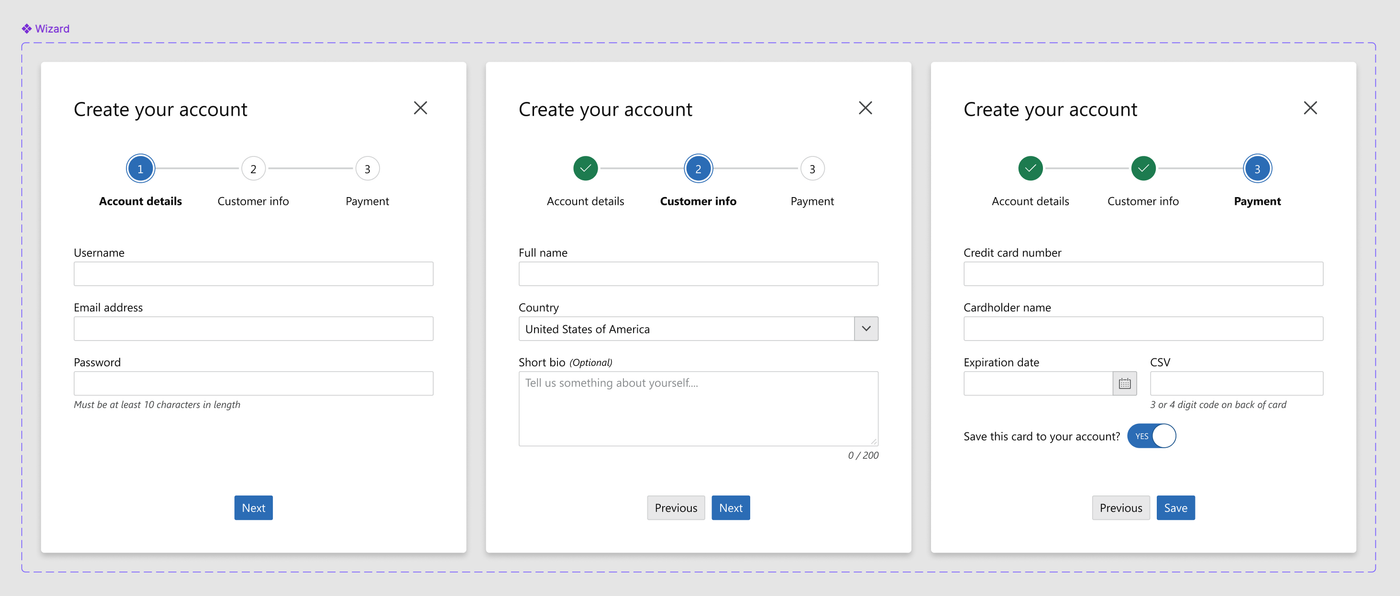This screenshot has height=596, width=1400.
Task: Click into the Username field
Action: pos(253,274)
